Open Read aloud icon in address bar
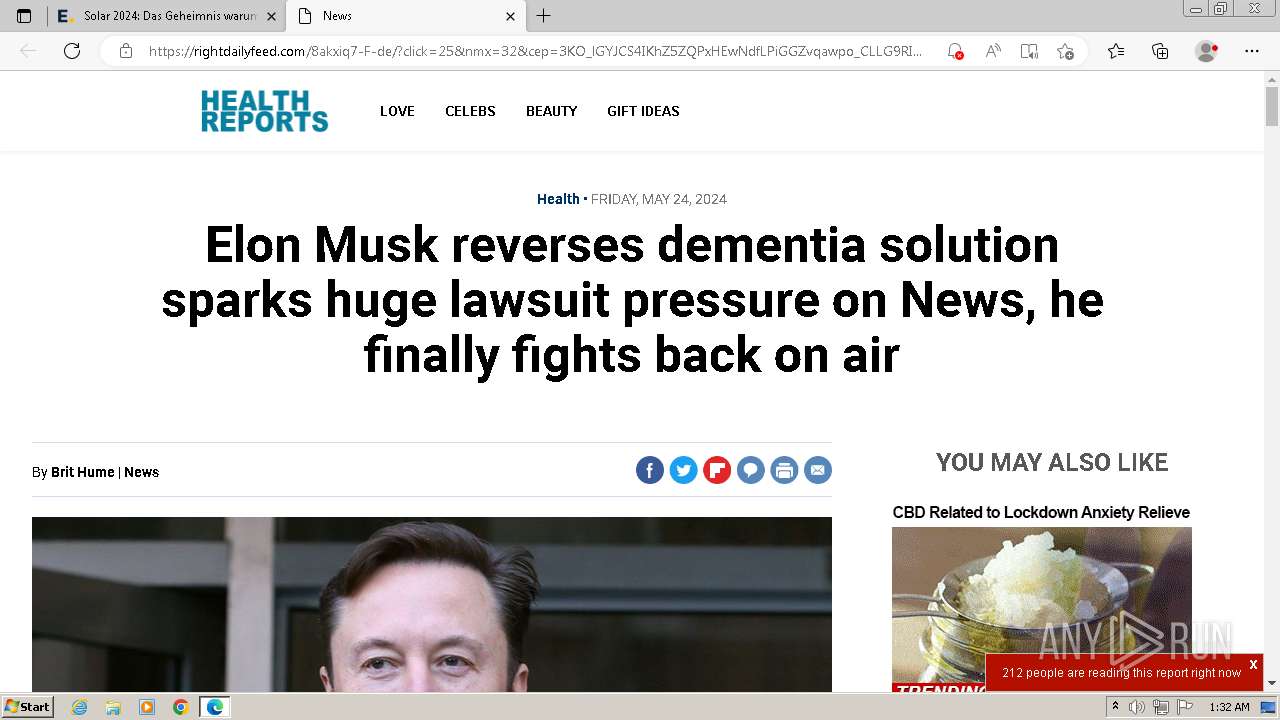This screenshot has height=720, width=1280. (x=993, y=51)
